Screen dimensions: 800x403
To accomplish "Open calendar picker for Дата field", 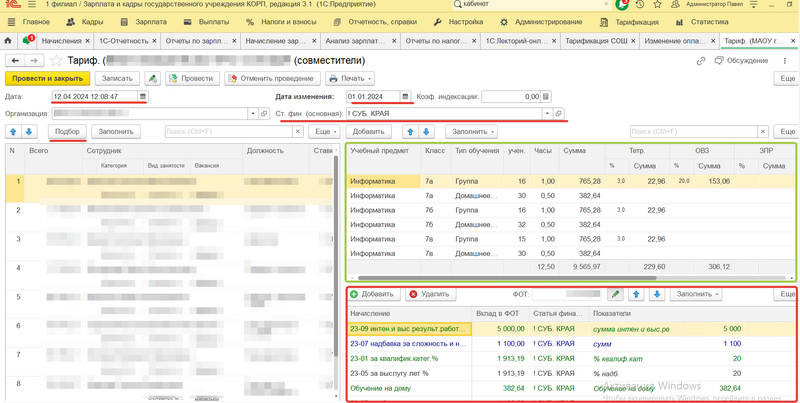I will pyautogui.click(x=143, y=97).
